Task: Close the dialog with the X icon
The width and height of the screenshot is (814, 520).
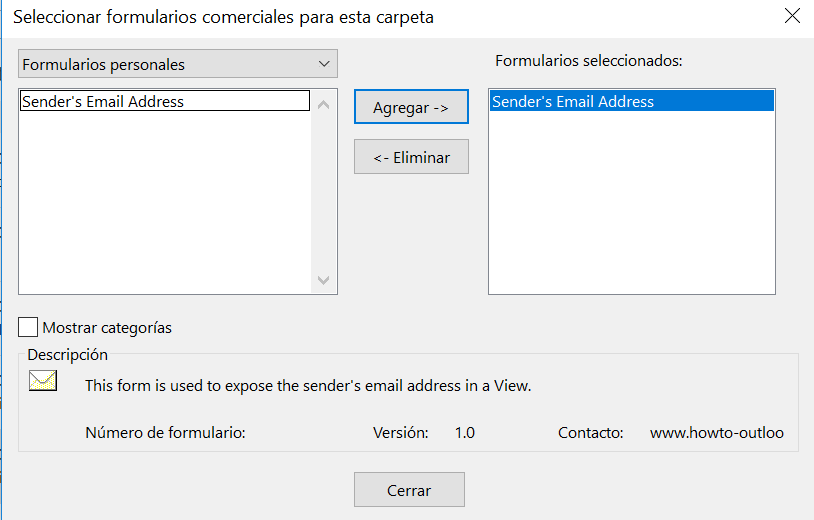Action: [x=792, y=16]
